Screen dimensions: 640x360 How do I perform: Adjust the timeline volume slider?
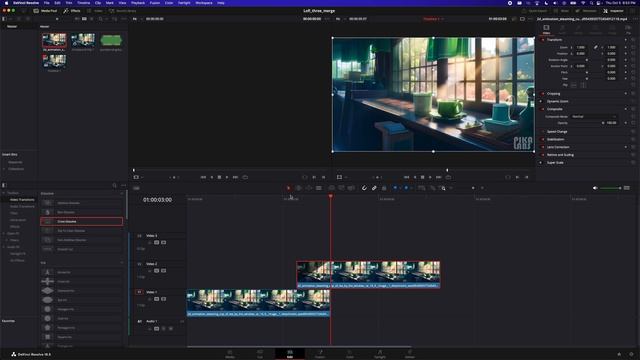(x=610, y=188)
